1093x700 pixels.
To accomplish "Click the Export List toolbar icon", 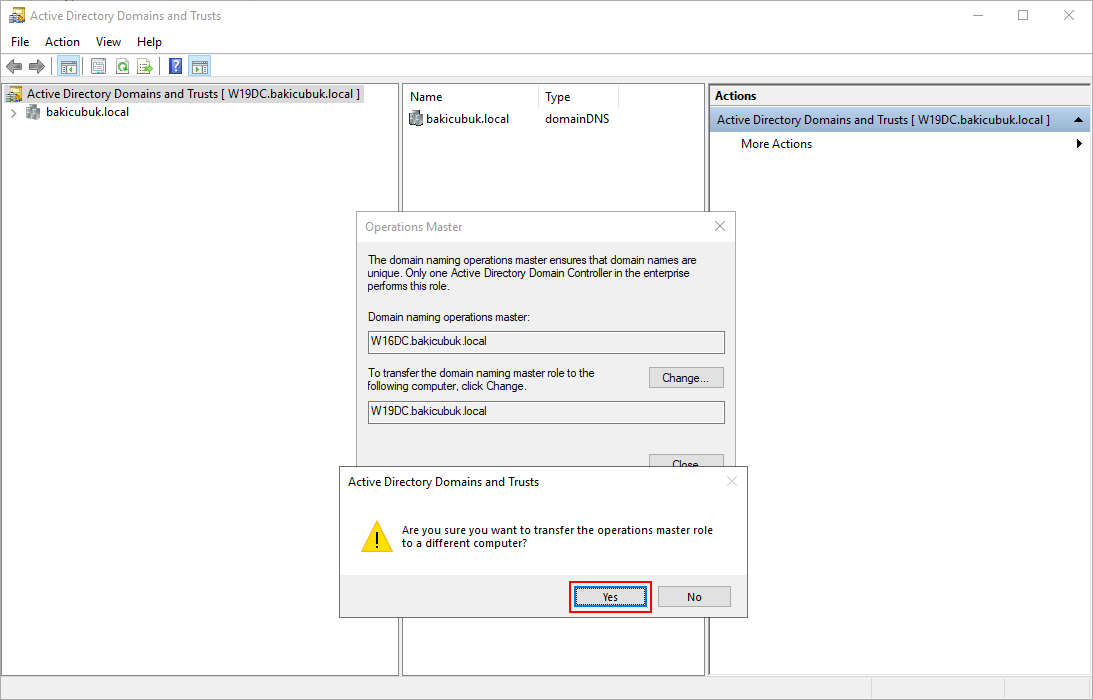I will click(x=145, y=66).
